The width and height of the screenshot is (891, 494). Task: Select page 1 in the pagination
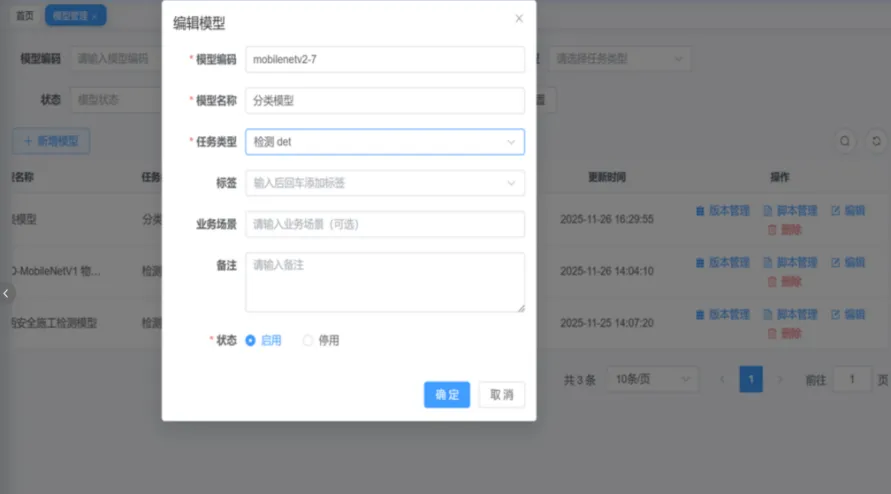coord(751,379)
